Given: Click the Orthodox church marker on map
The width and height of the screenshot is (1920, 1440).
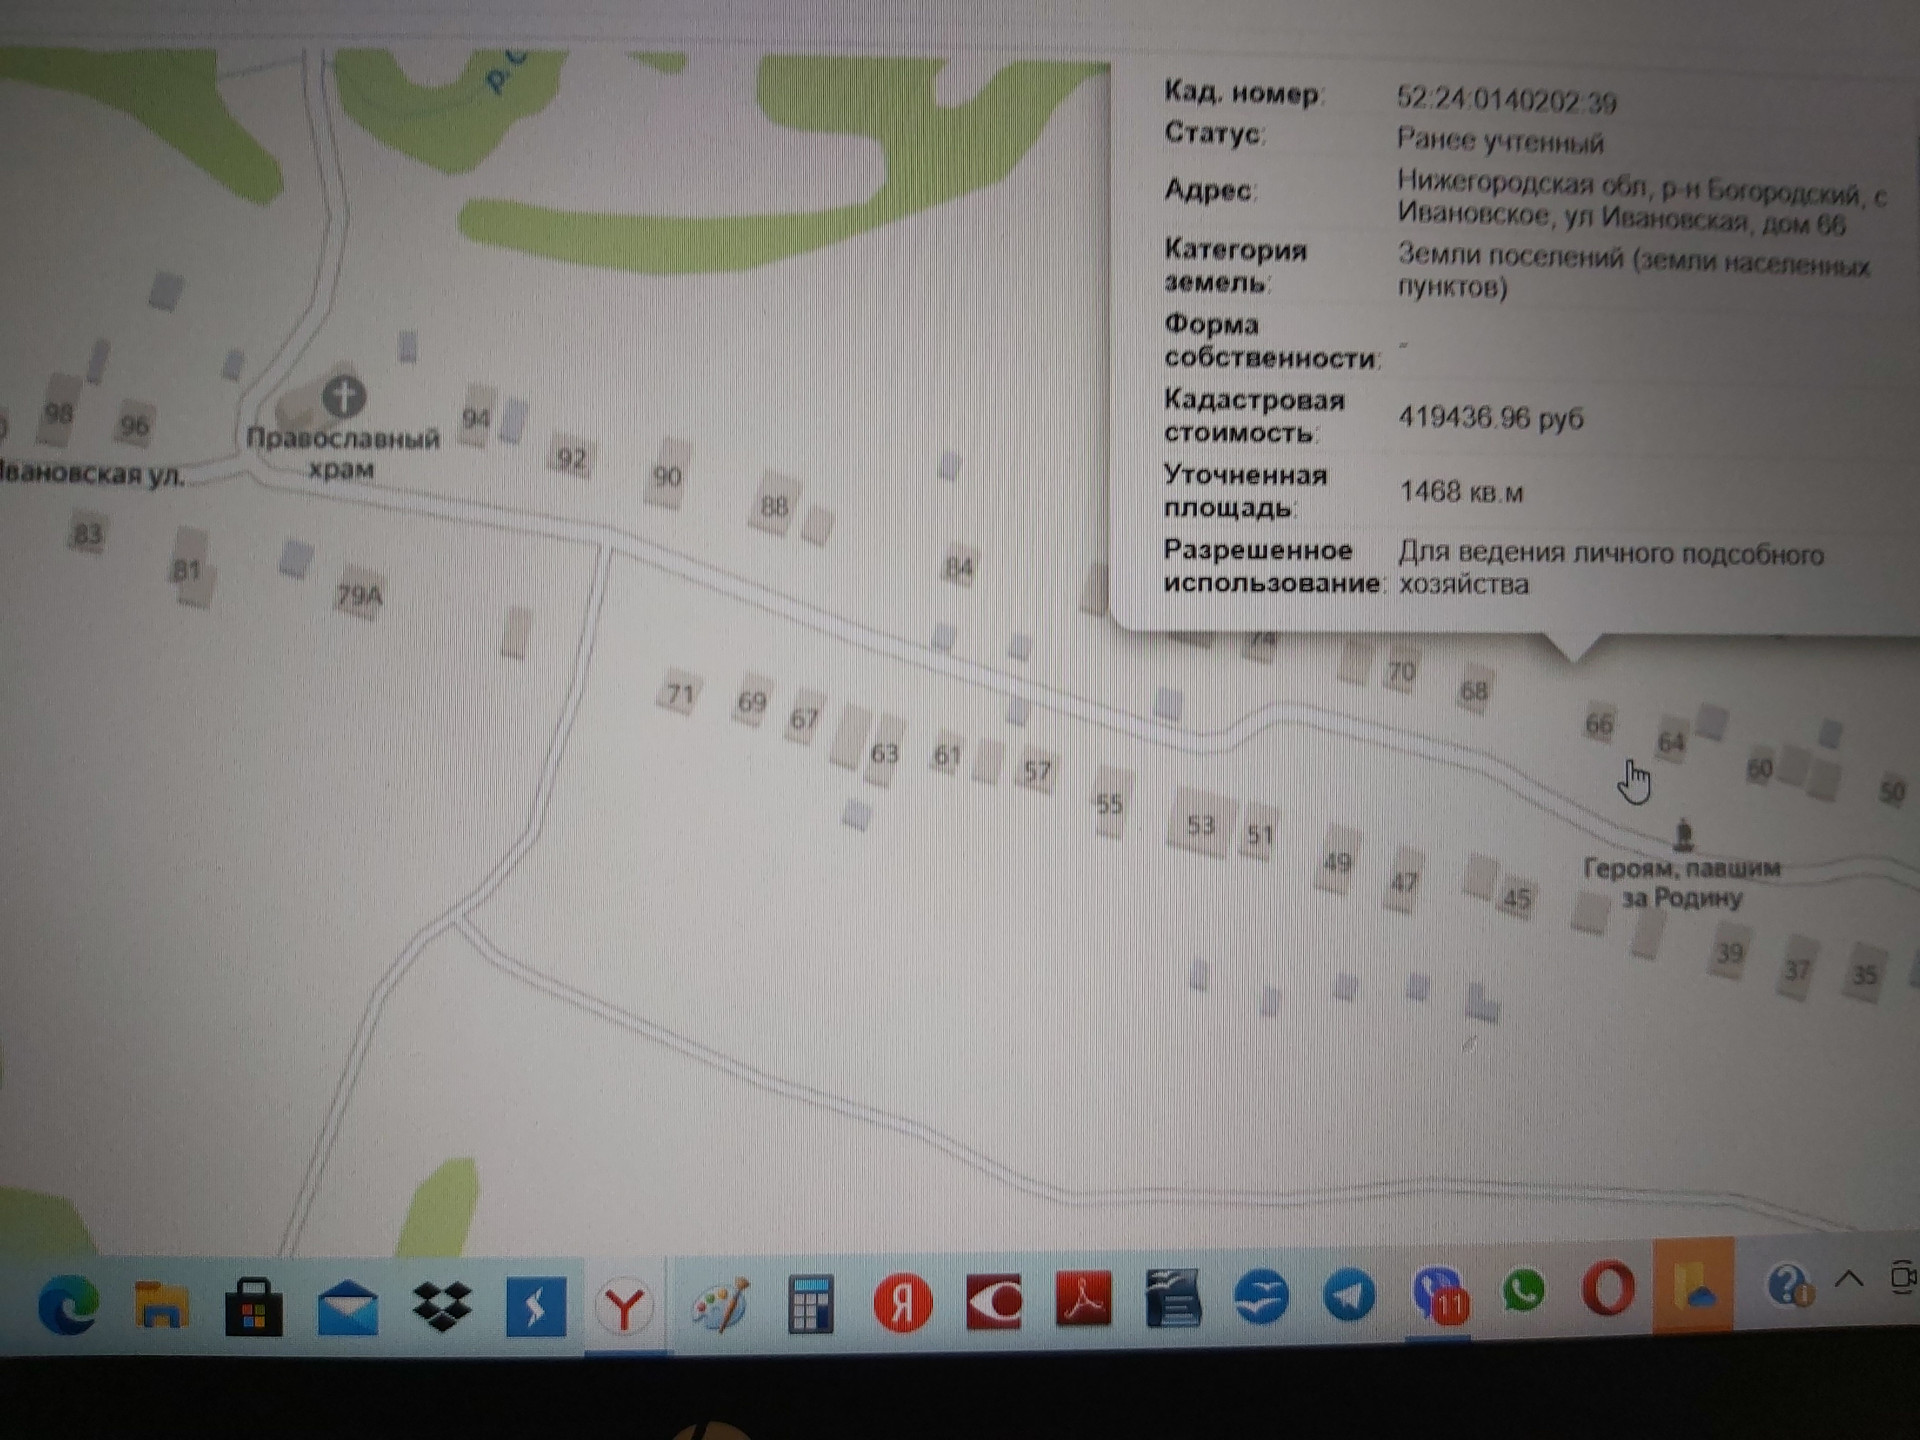Looking at the screenshot, I should [343, 397].
